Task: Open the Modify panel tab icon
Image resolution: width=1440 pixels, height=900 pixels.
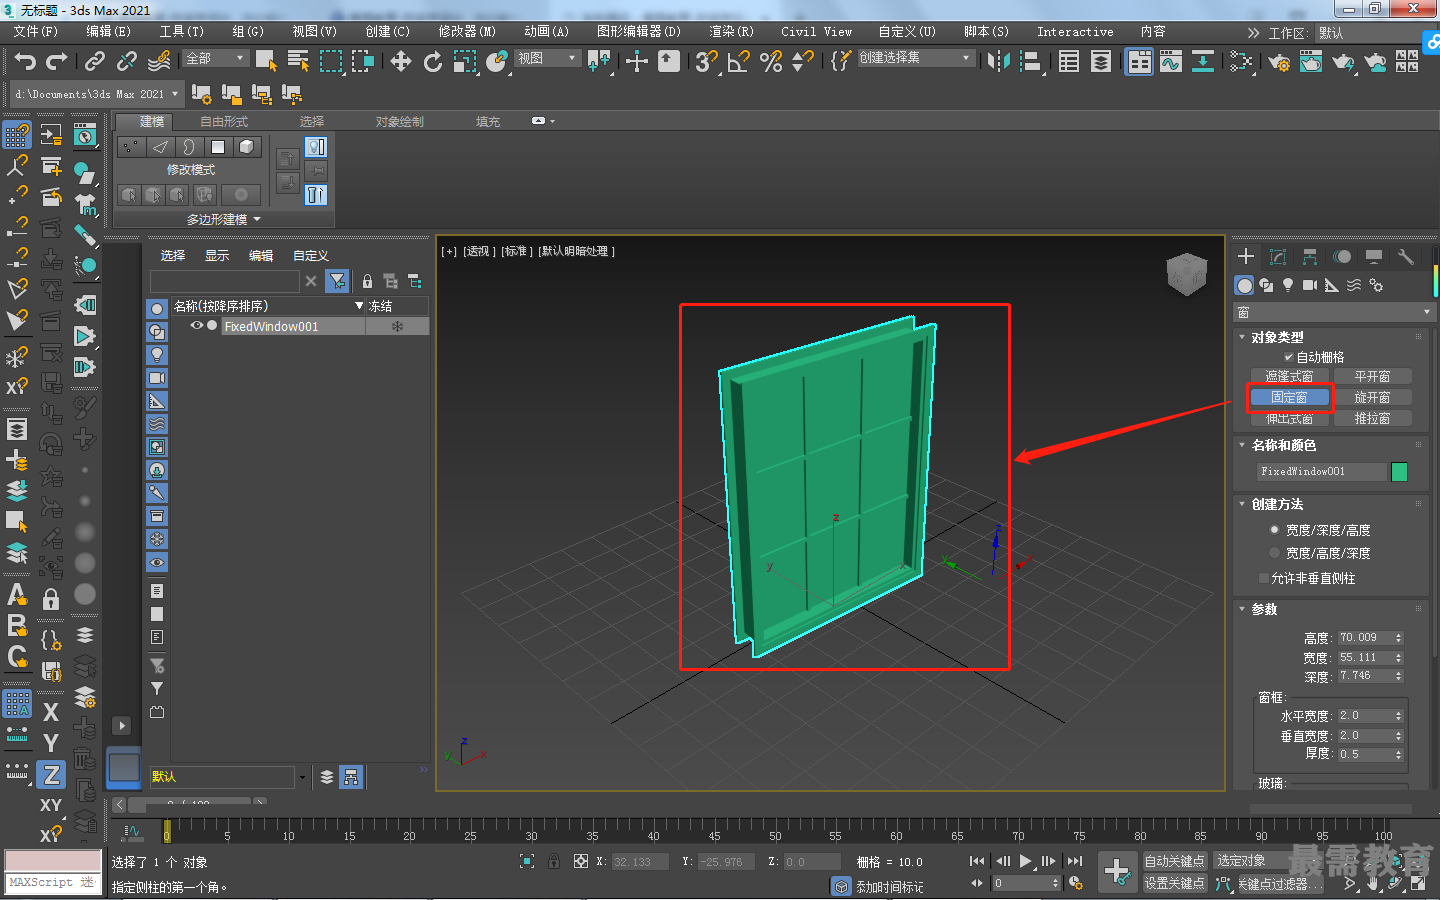Action: (x=1277, y=257)
